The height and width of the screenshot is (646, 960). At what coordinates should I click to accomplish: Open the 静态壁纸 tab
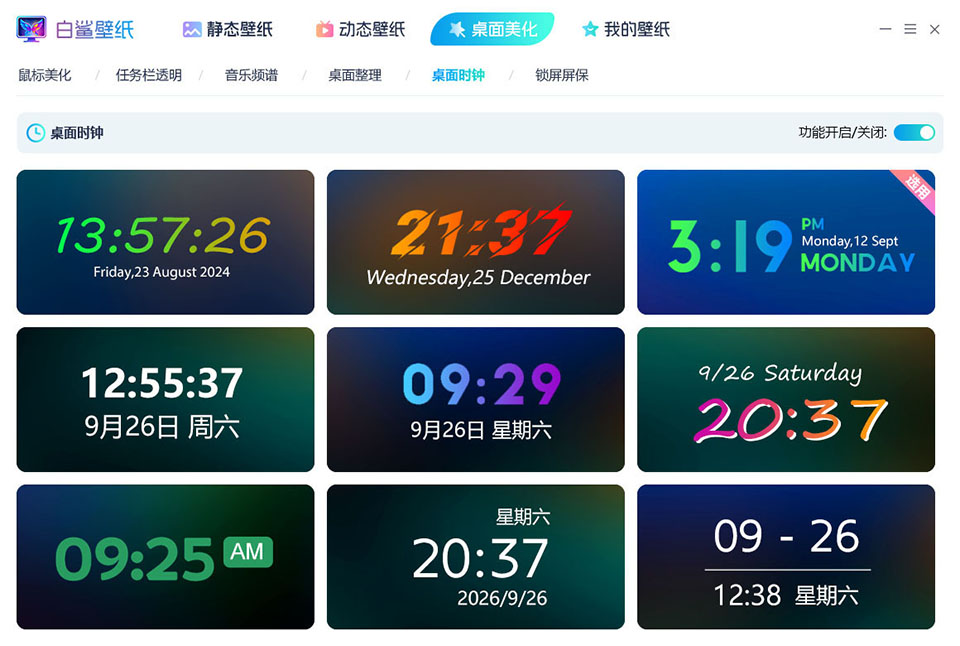pos(228,29)
